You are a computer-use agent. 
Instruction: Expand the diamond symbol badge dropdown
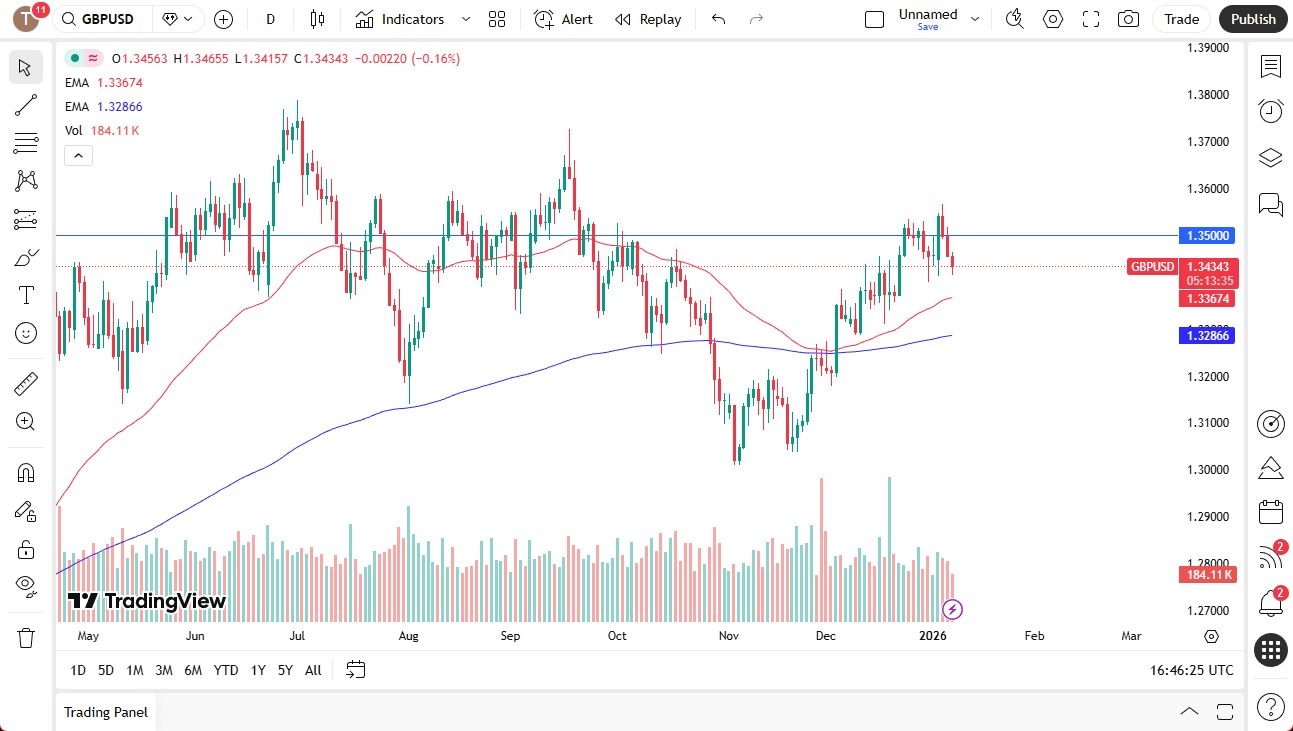pos(178,19)
